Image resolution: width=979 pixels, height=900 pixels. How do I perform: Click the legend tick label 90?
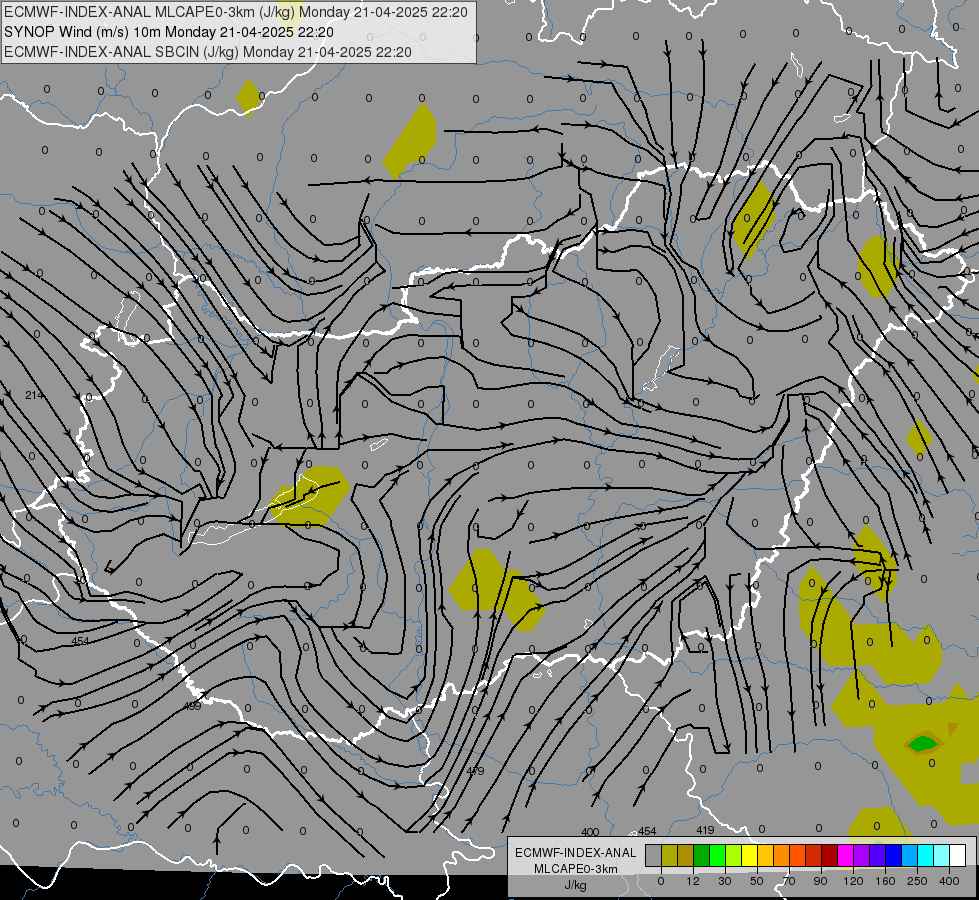[820, 881]
